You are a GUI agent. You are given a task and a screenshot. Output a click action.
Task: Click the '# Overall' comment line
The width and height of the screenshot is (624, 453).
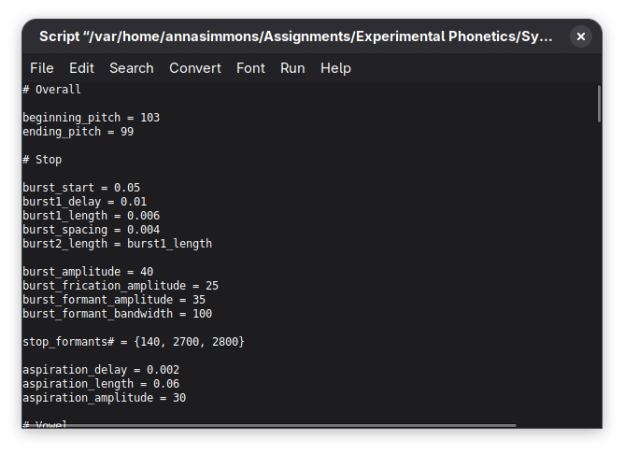pyautogui.click(x=52, y=90)
